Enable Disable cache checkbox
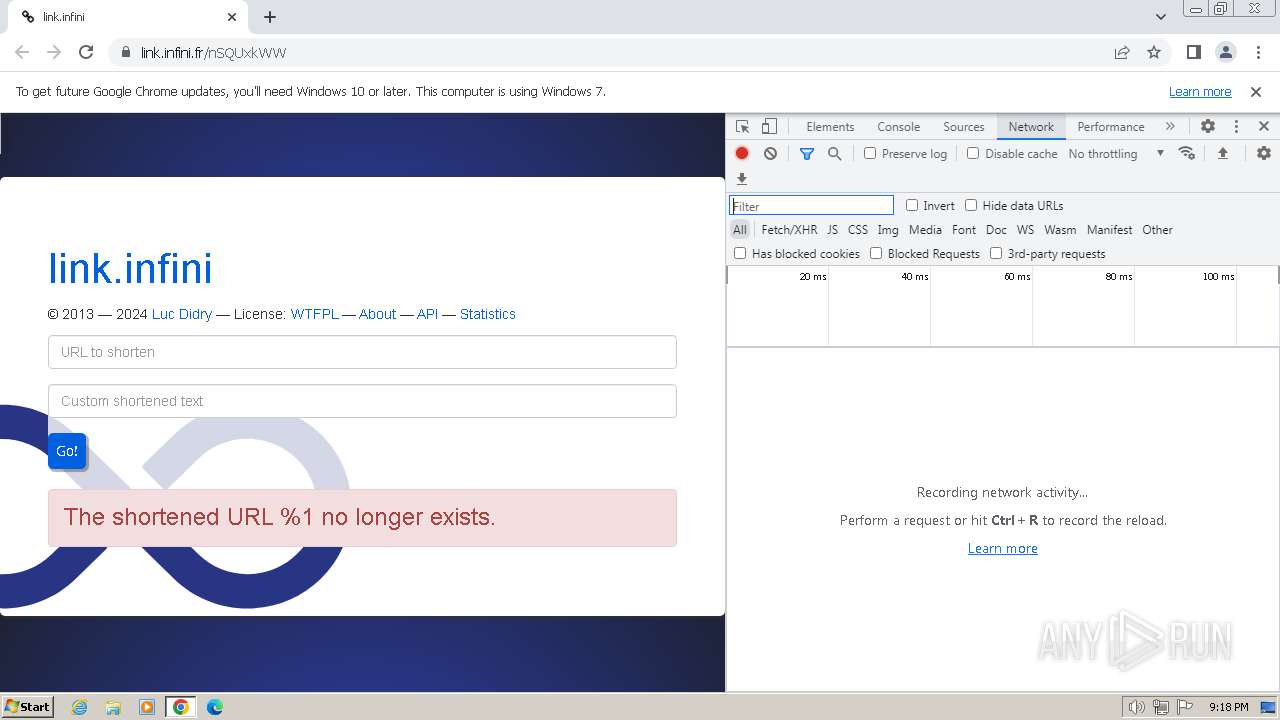The height and width of the screenshot is (720, 1280). point(973,153)
